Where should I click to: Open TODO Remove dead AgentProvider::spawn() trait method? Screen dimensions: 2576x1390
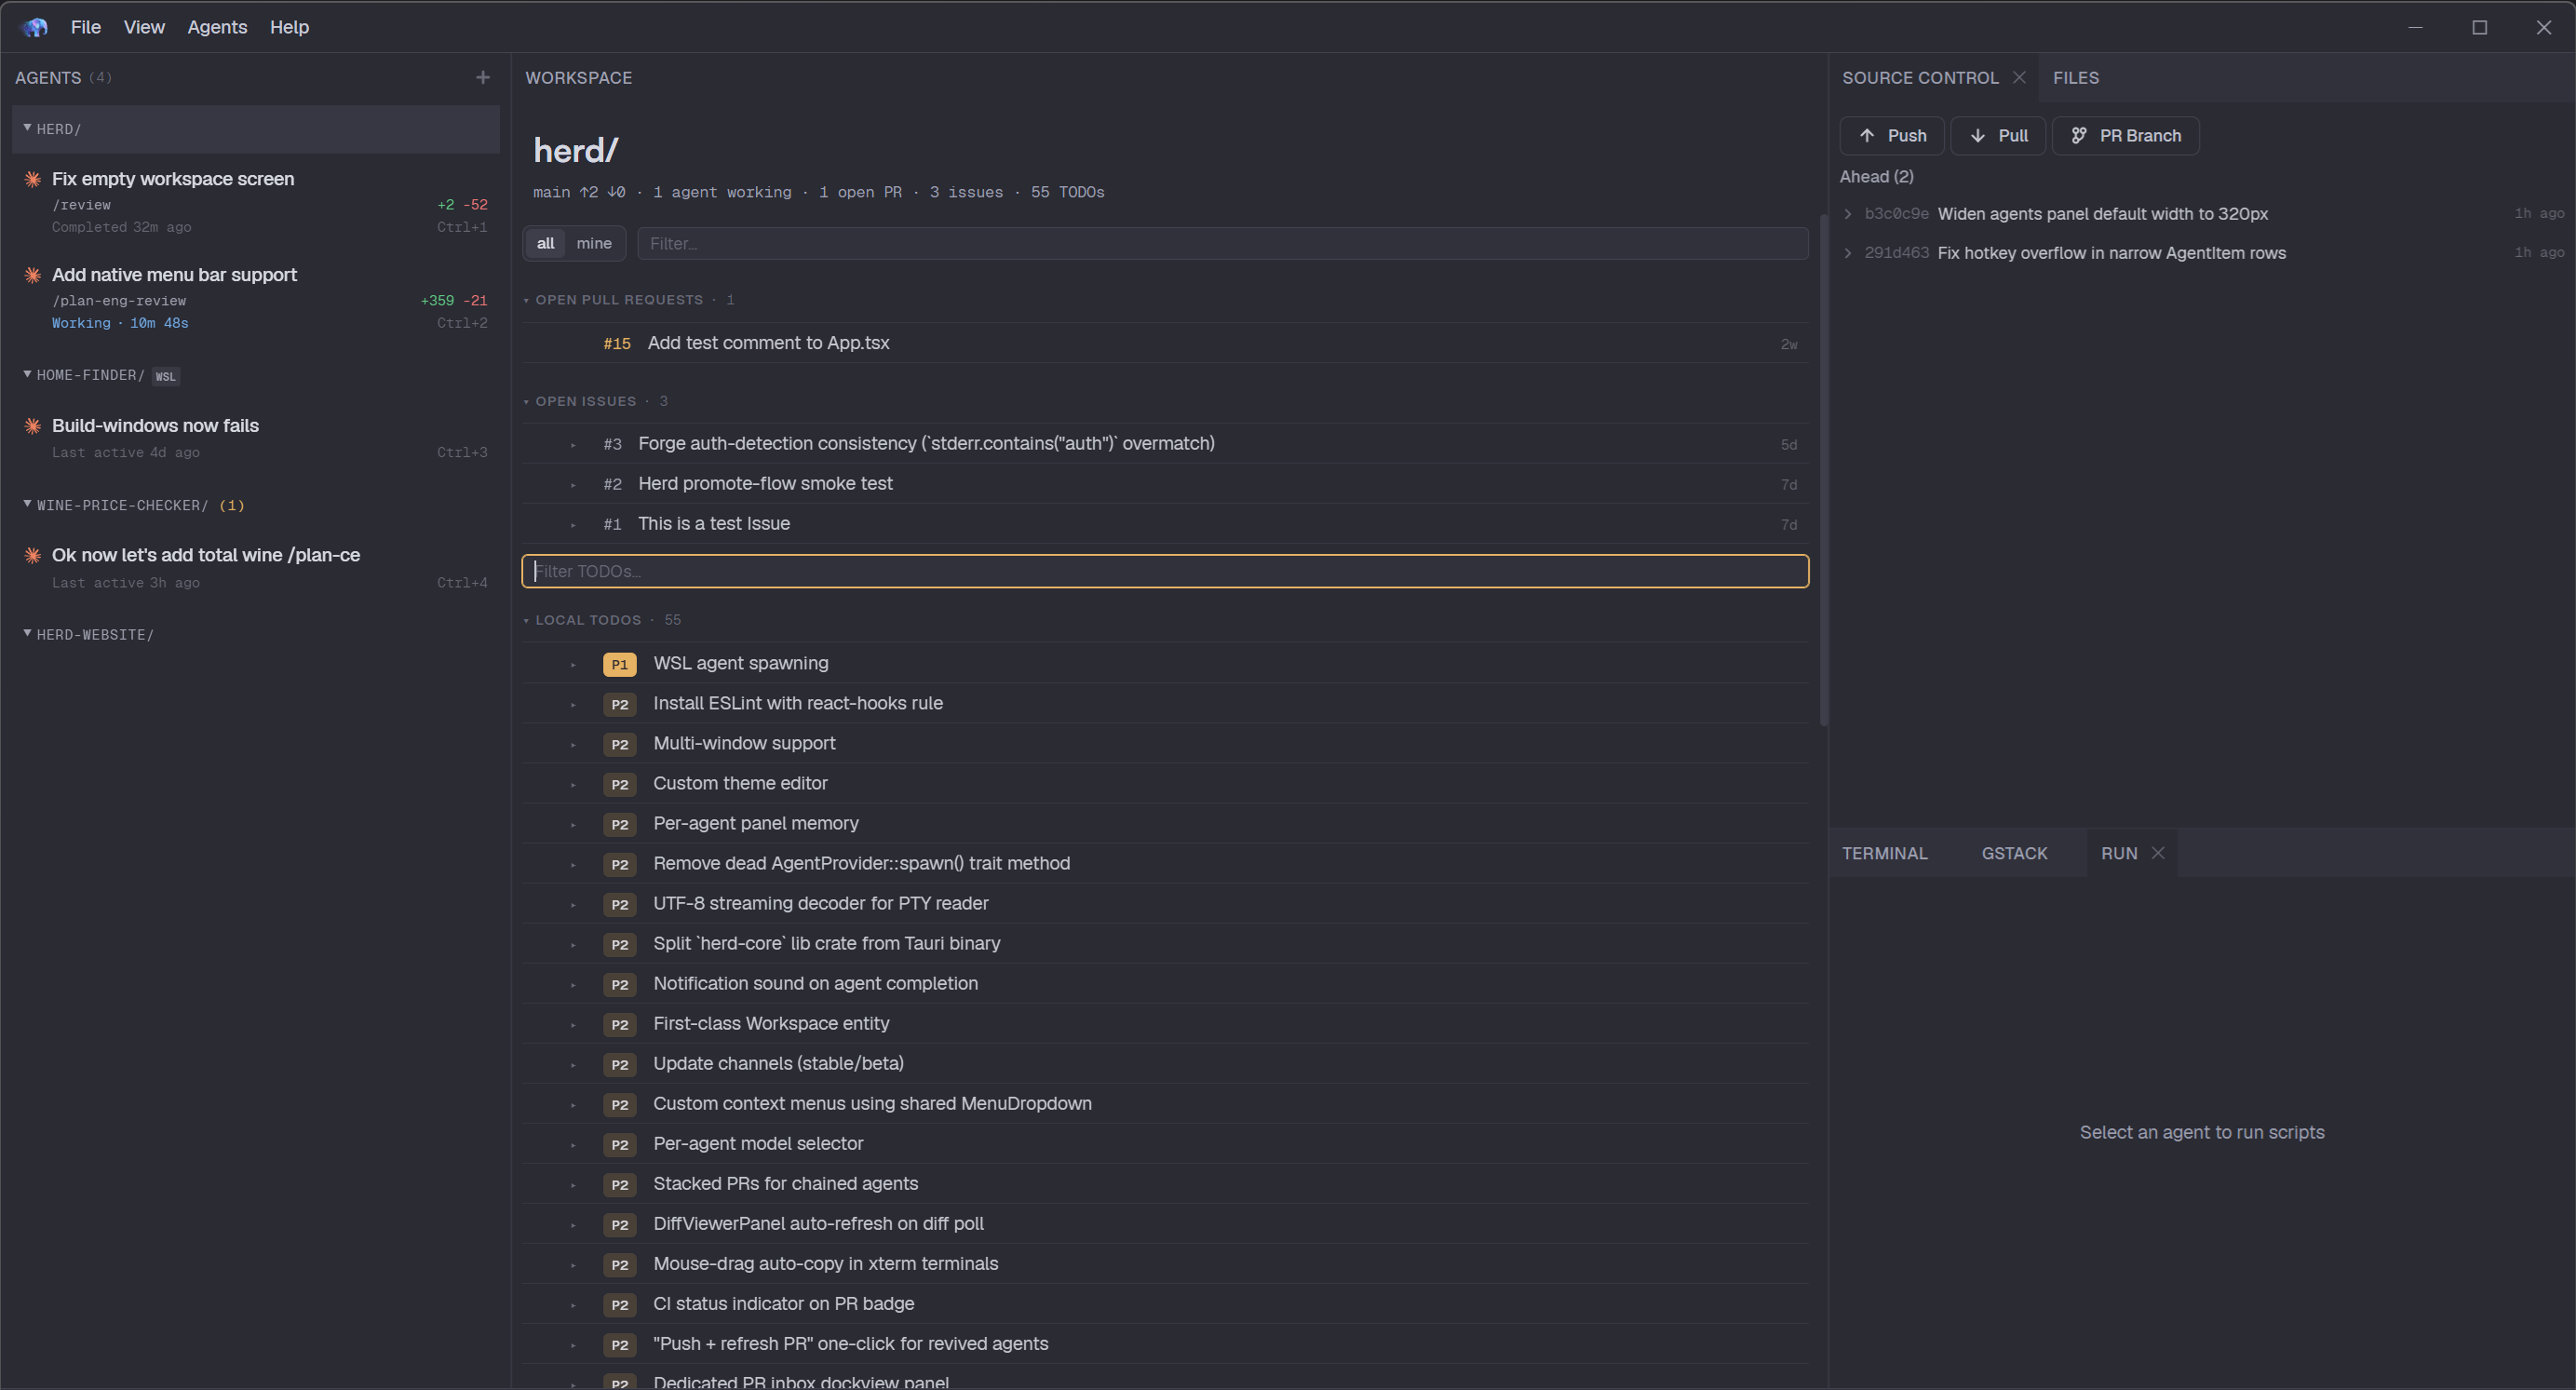pos(1165,864)
